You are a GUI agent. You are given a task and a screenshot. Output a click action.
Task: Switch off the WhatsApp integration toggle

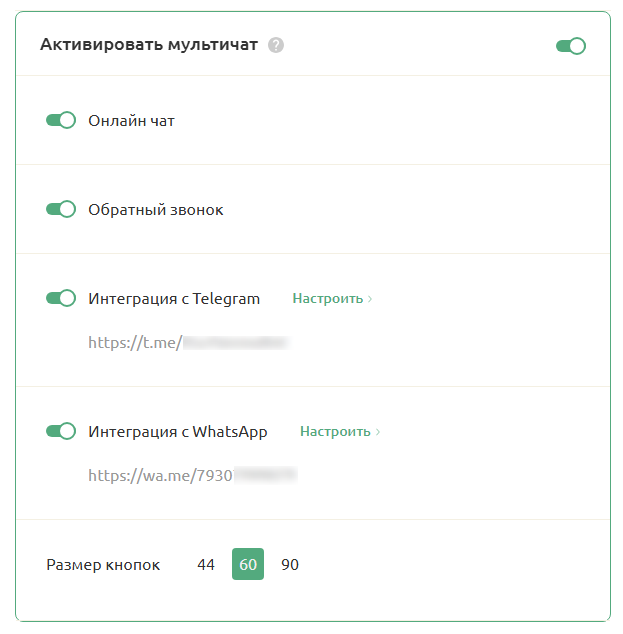tap(61, 431)
